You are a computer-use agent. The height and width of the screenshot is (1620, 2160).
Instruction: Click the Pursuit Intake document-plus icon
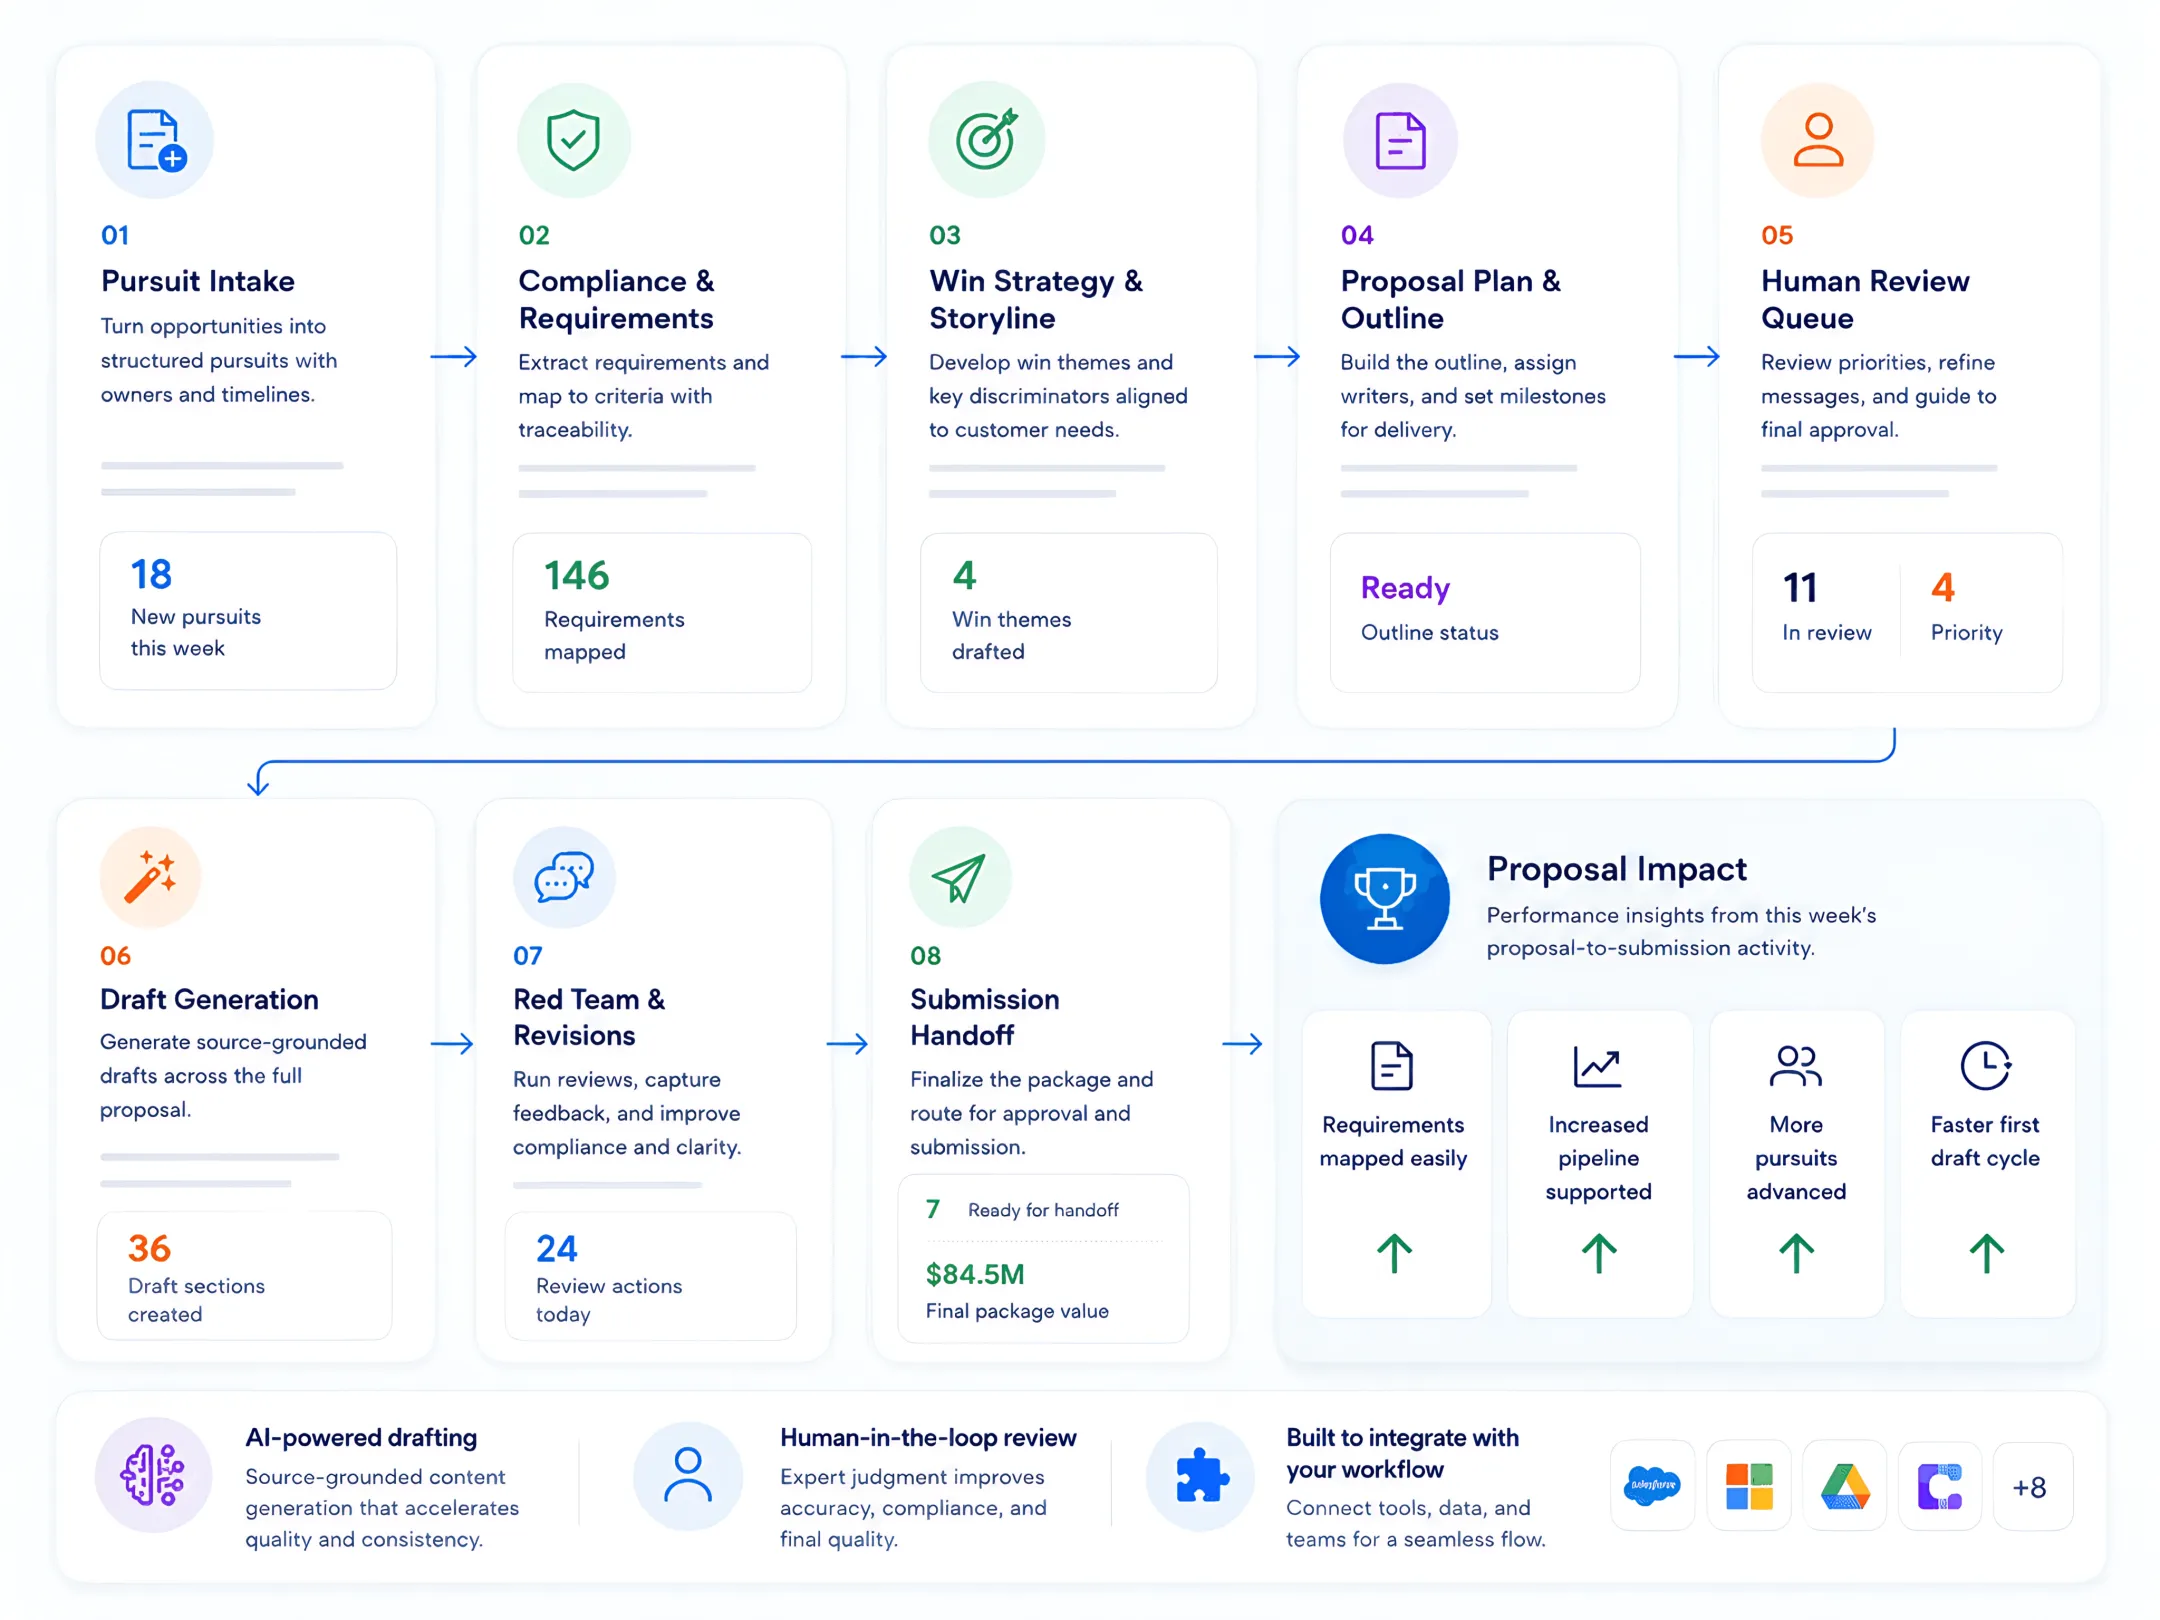[x=156, y=140]
